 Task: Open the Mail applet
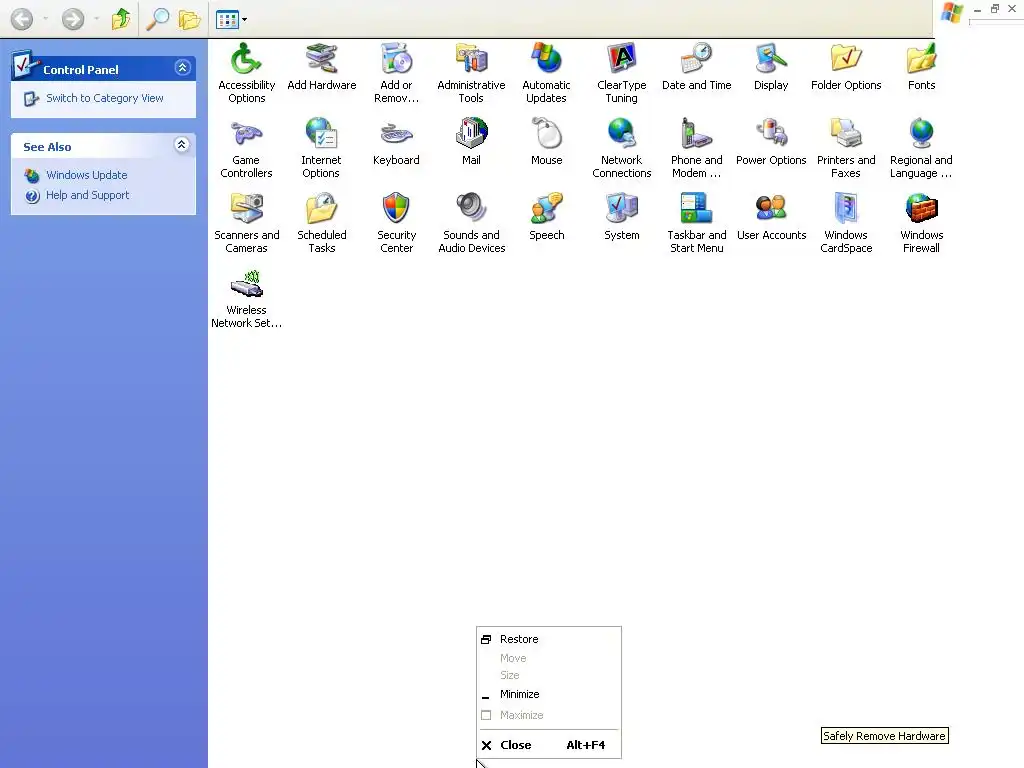471,142
